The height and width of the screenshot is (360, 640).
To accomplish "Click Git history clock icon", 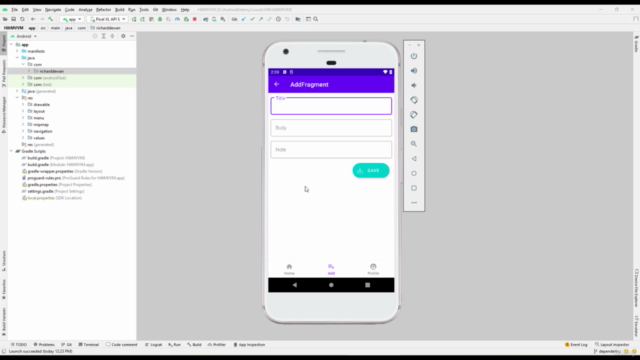I will coord(278,19).
